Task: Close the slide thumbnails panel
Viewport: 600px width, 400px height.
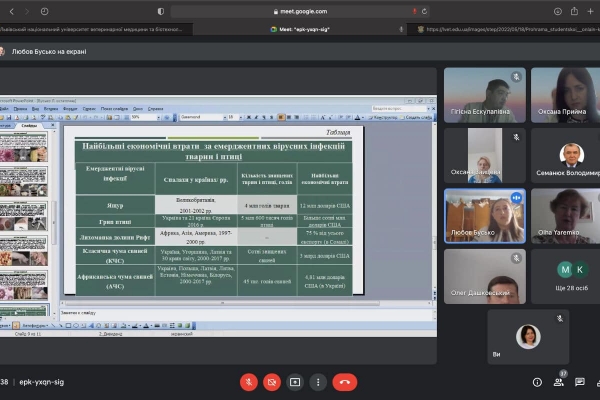Action: pos(53,126)
